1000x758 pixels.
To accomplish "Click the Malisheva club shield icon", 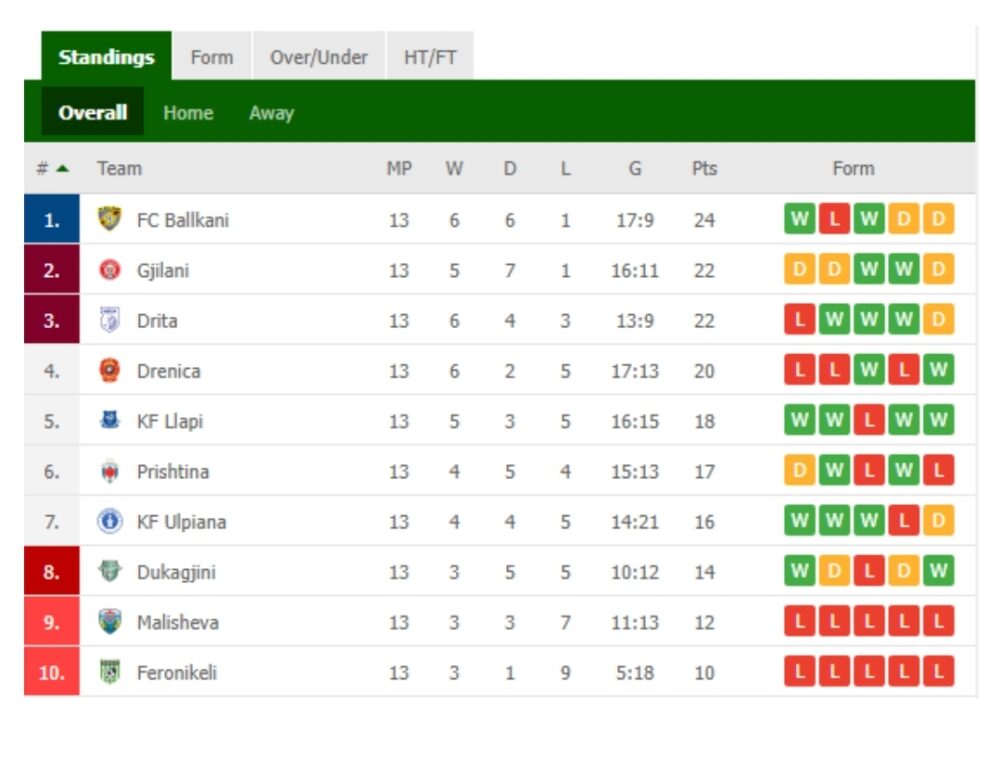I will (110, 622).
